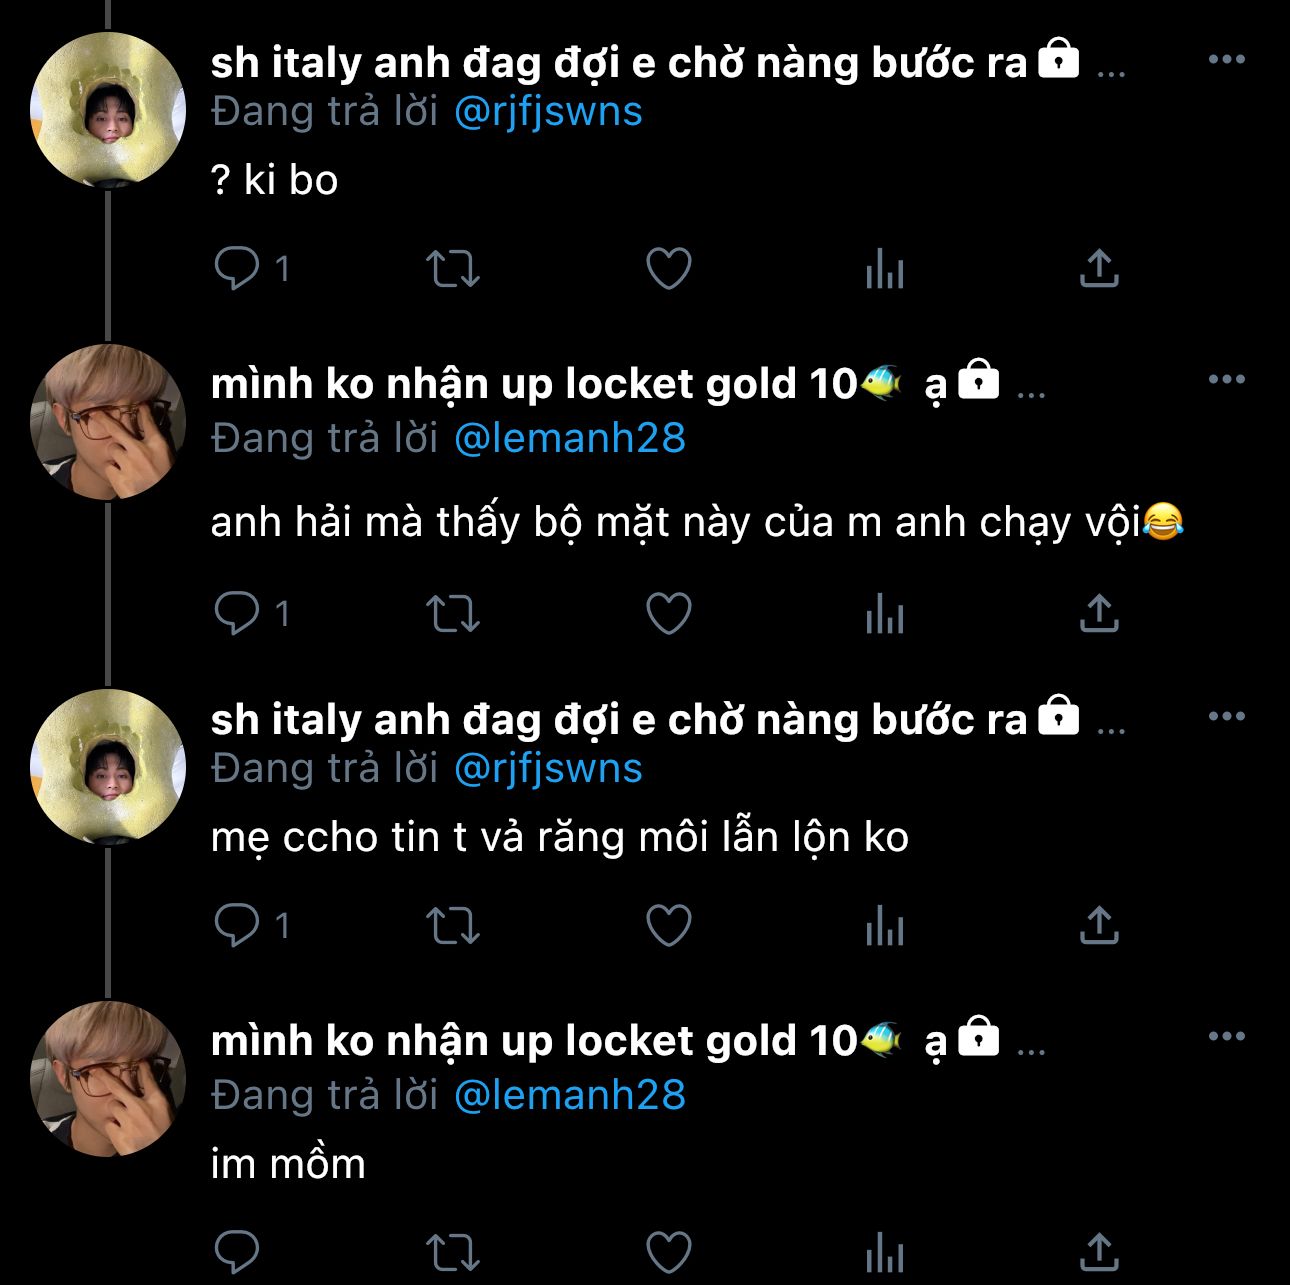Reply to the "? ki bo" tweet
The height and width of the screenshot is (1285, 1290).
coord(237,268)
